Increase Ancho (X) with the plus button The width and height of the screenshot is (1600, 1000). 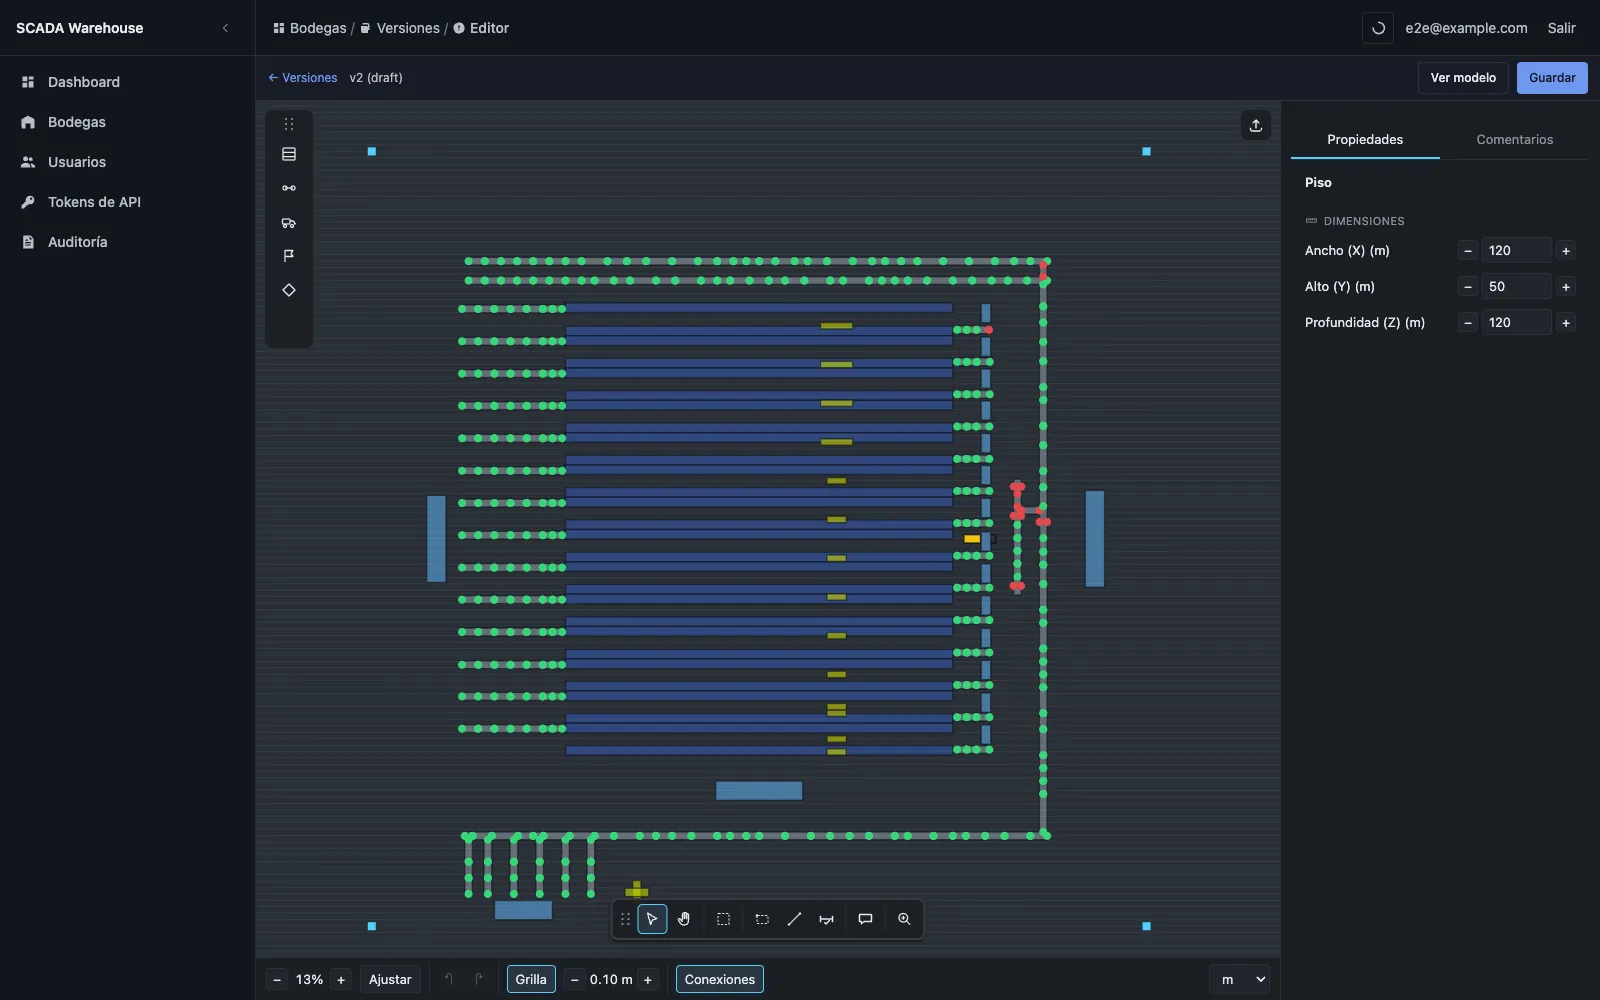[1566, 251]
